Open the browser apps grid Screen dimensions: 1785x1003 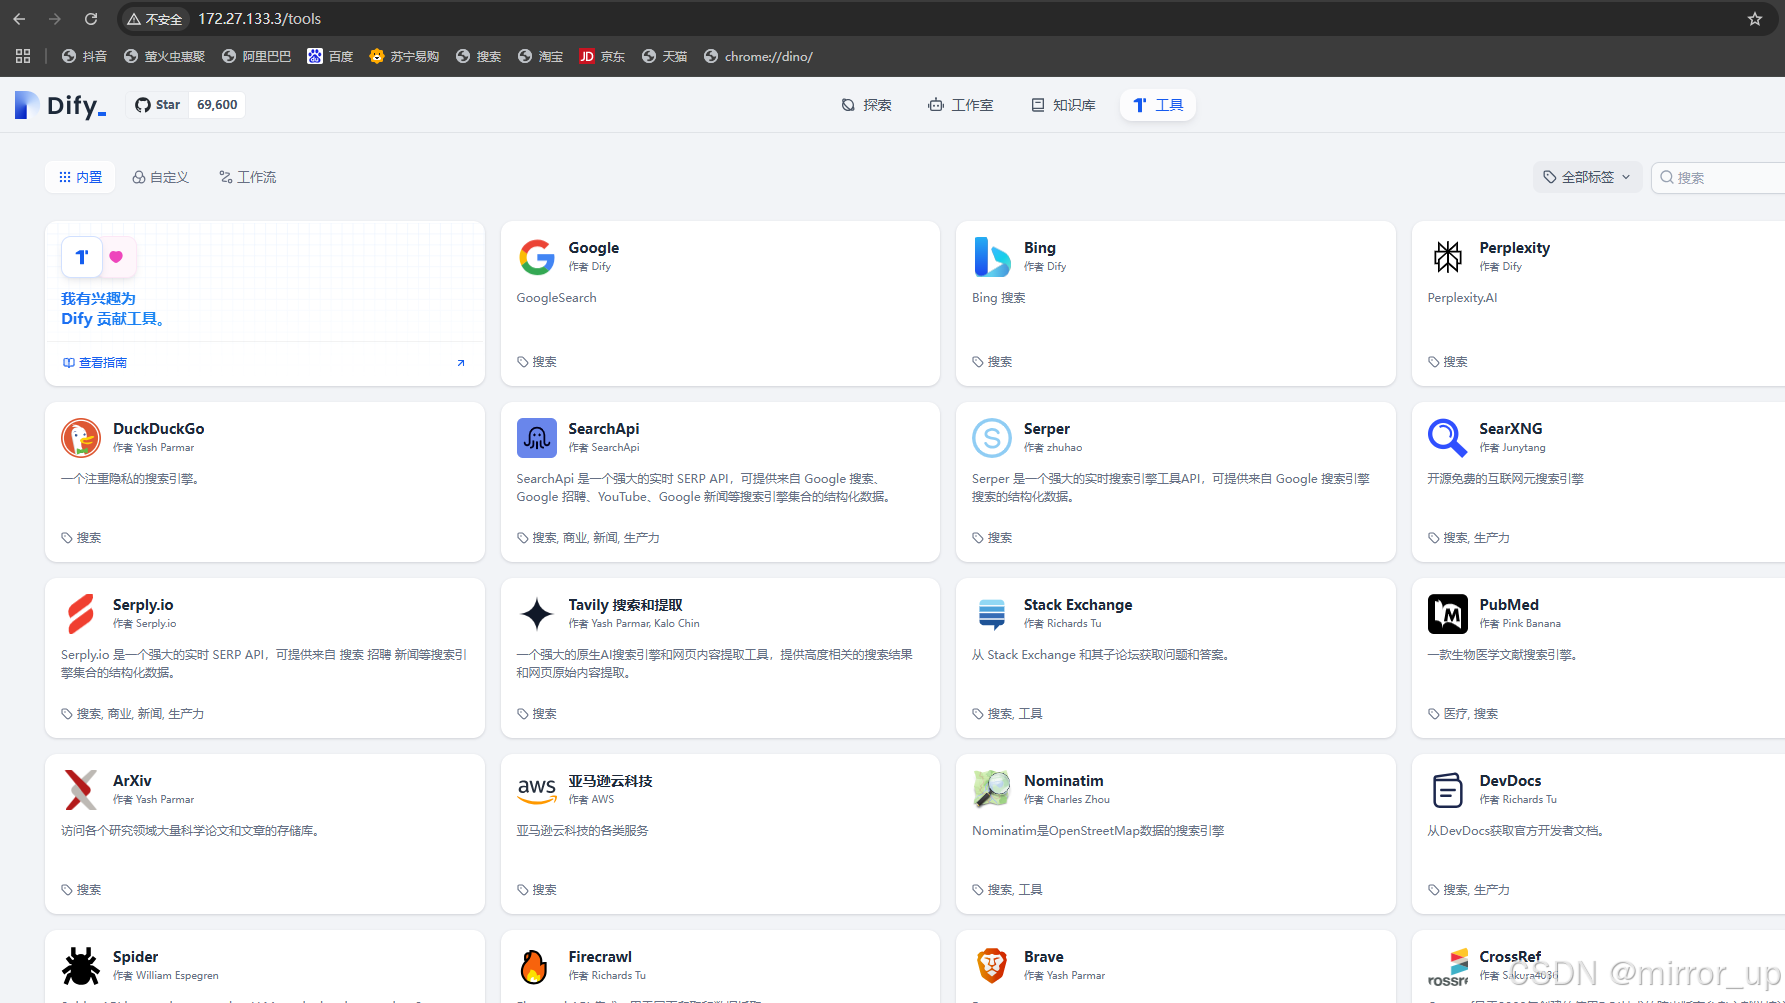point(23,56)
